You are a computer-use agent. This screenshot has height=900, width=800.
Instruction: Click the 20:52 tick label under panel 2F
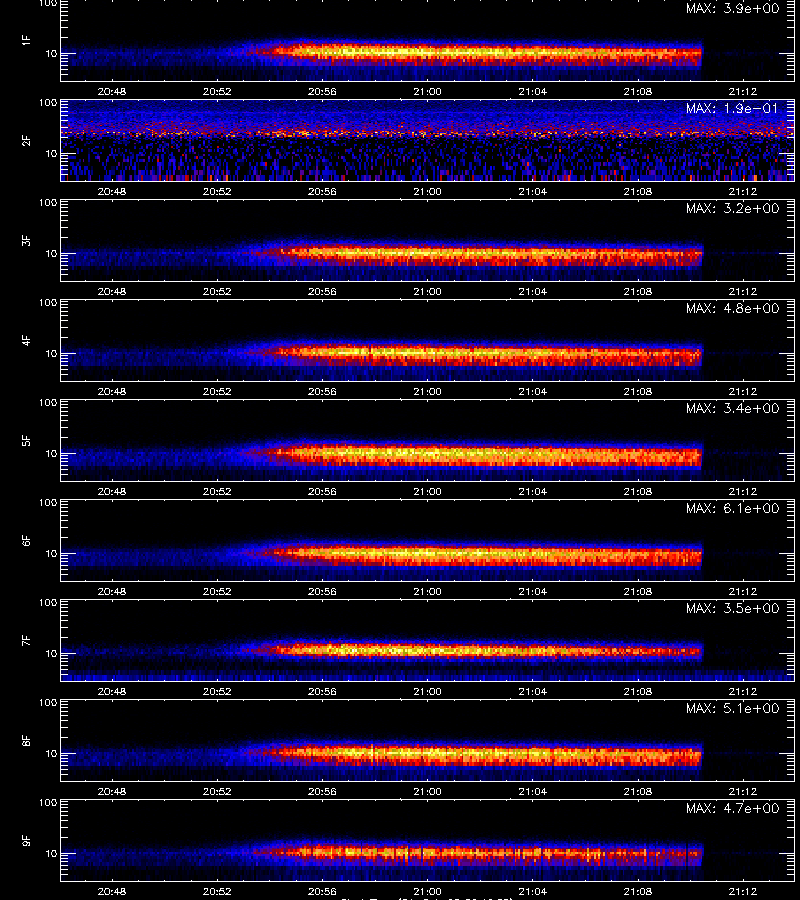217,191
